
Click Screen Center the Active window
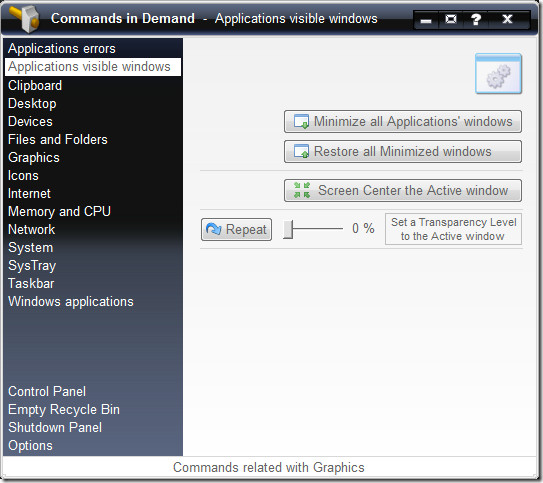pyautogui.click(x=403, y=190)
